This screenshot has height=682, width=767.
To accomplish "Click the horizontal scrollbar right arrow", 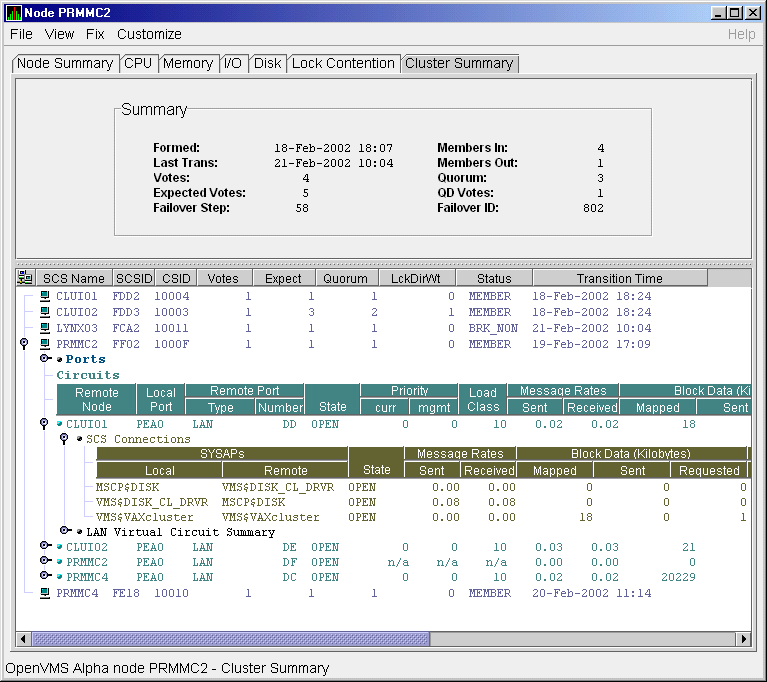I will coord(742,639).
